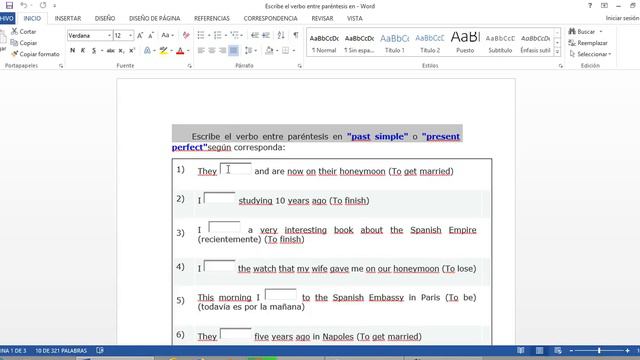Image resolution: width=640 pixels, height=360 pixels.
Task: Click the Save icon in quick access toolbar
Action: [9, 5]
